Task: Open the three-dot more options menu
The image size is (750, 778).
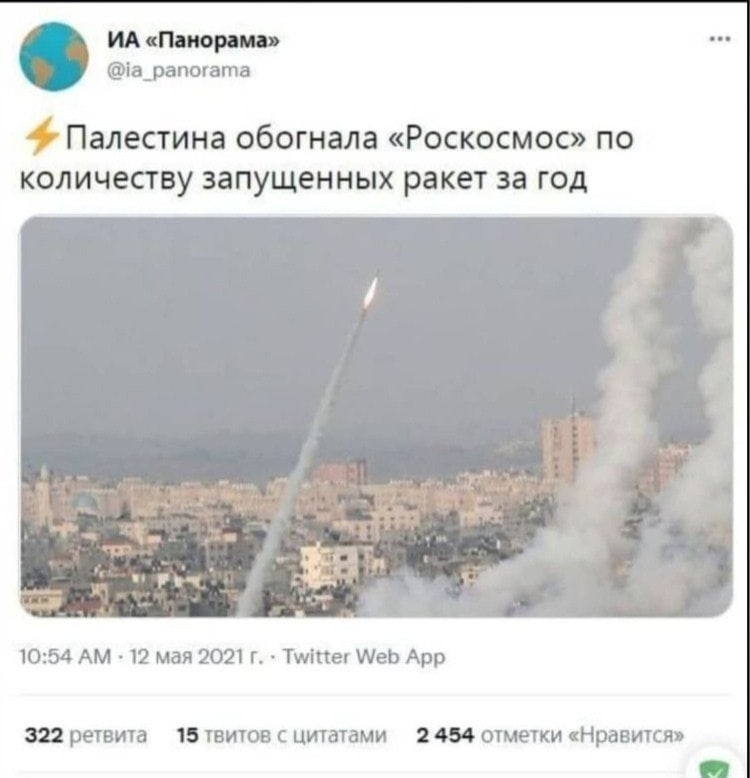Action: coord(720,39)
